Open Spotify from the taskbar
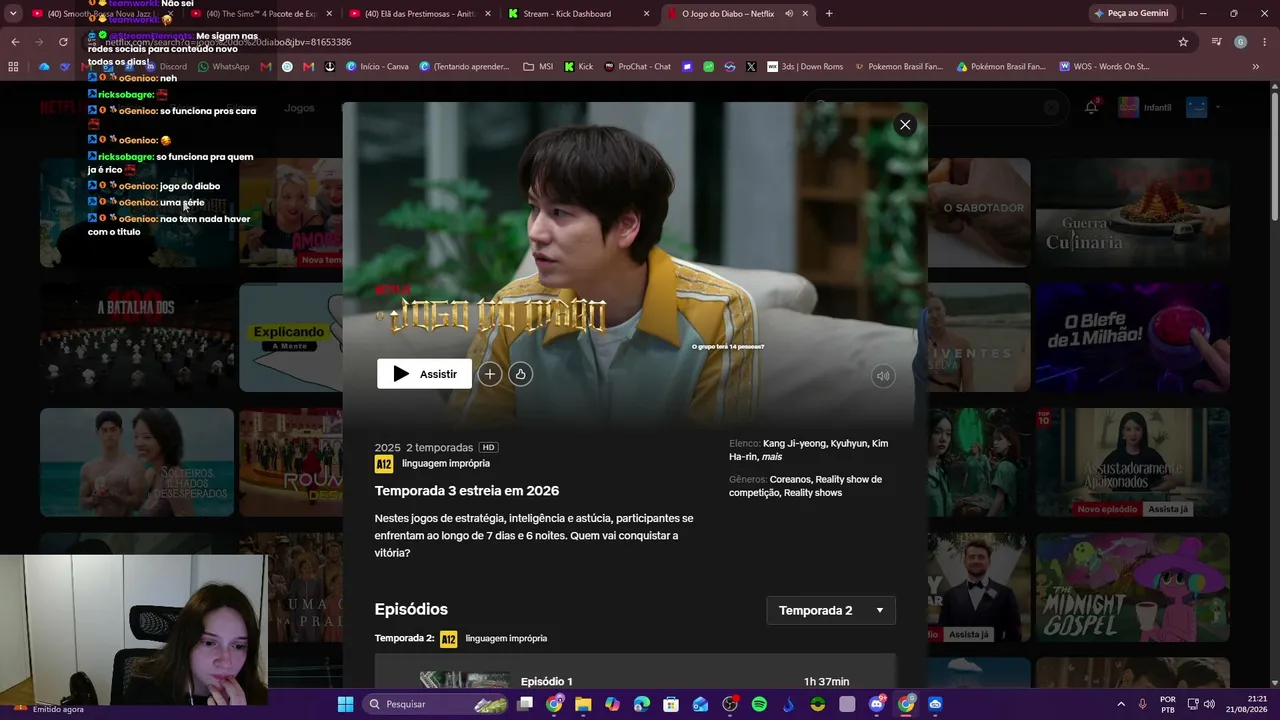Viewport: 1280px width, 720px height. pos(759,704)
